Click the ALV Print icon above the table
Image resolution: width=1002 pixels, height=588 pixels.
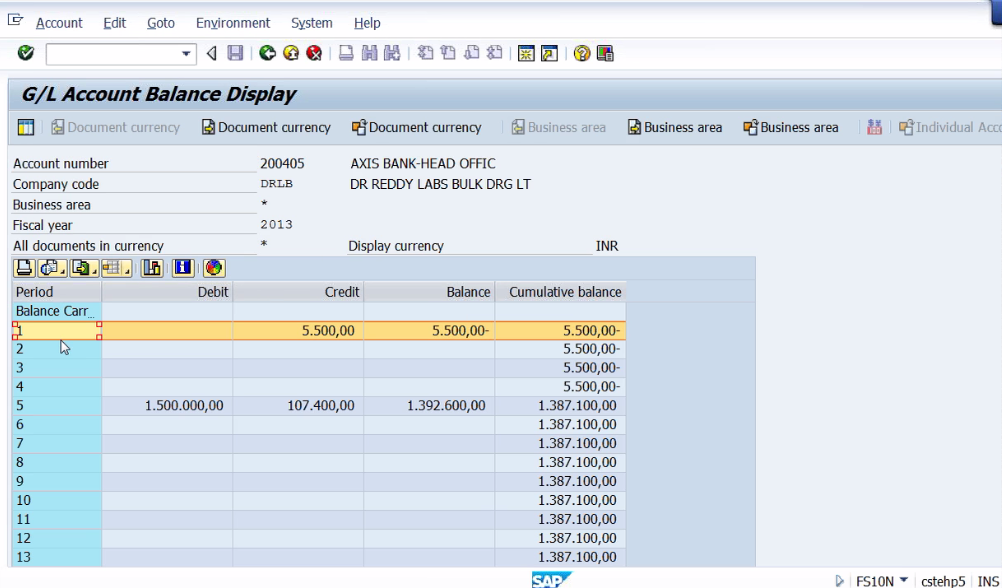tap(24, 268)
